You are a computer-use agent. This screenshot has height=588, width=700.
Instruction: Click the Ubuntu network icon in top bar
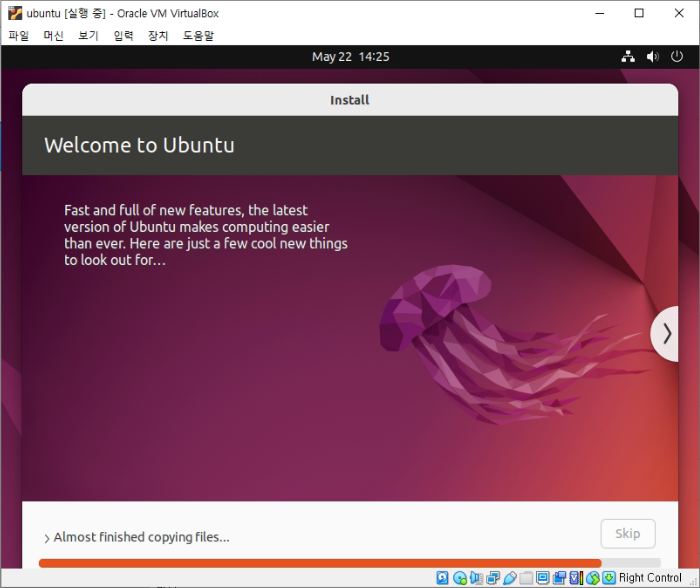point(628,57)
